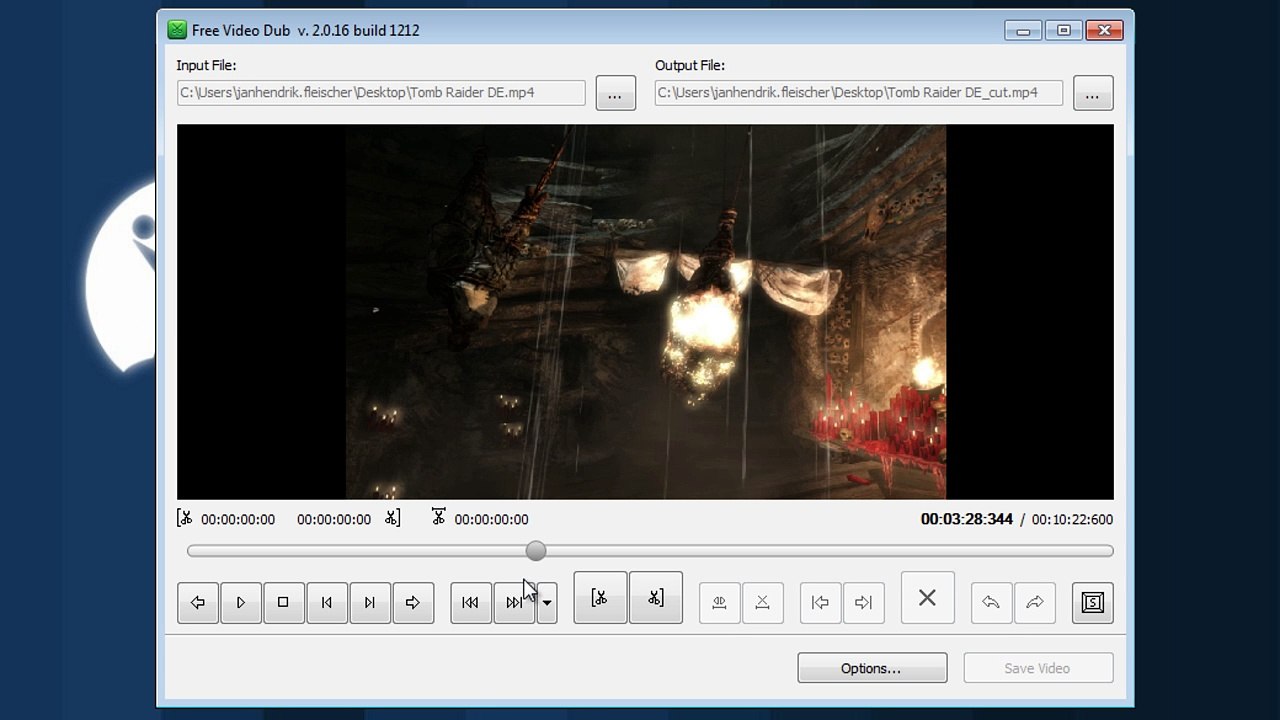This screenshot has height=720, width=1280.
Task: Minimize the Free Video Dub window
Action: [x=1023, y=31]
